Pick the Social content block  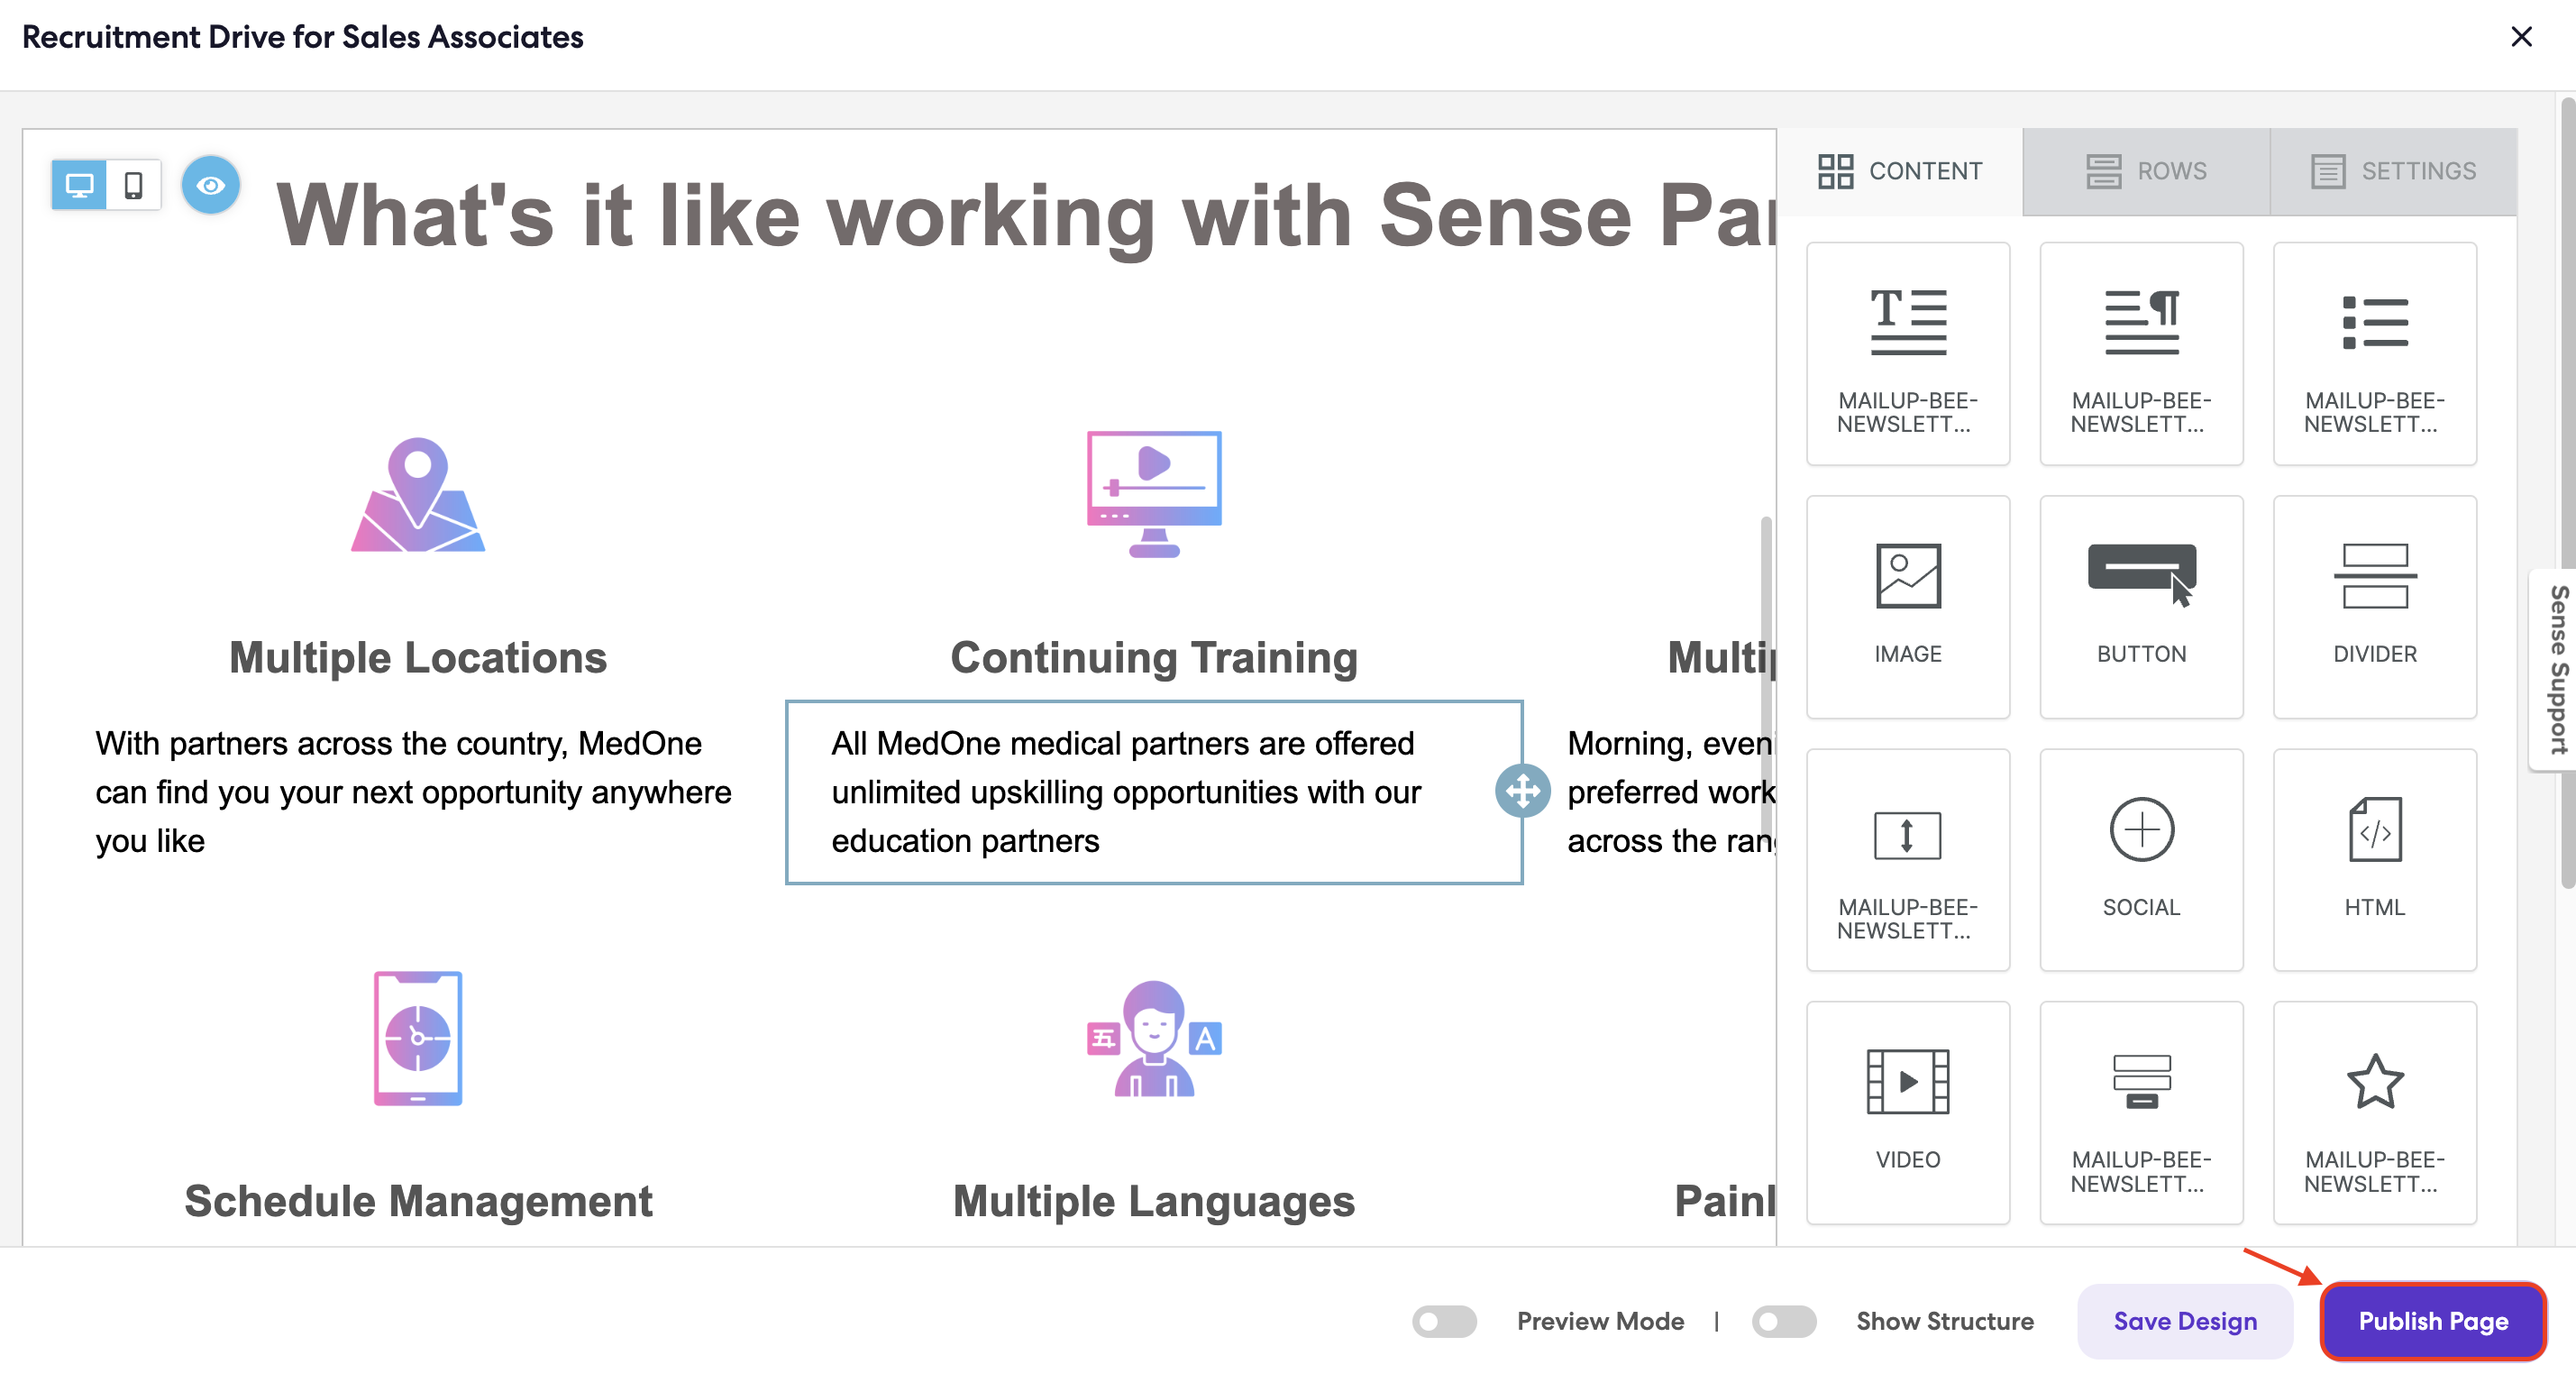(x=2141, y=859)
